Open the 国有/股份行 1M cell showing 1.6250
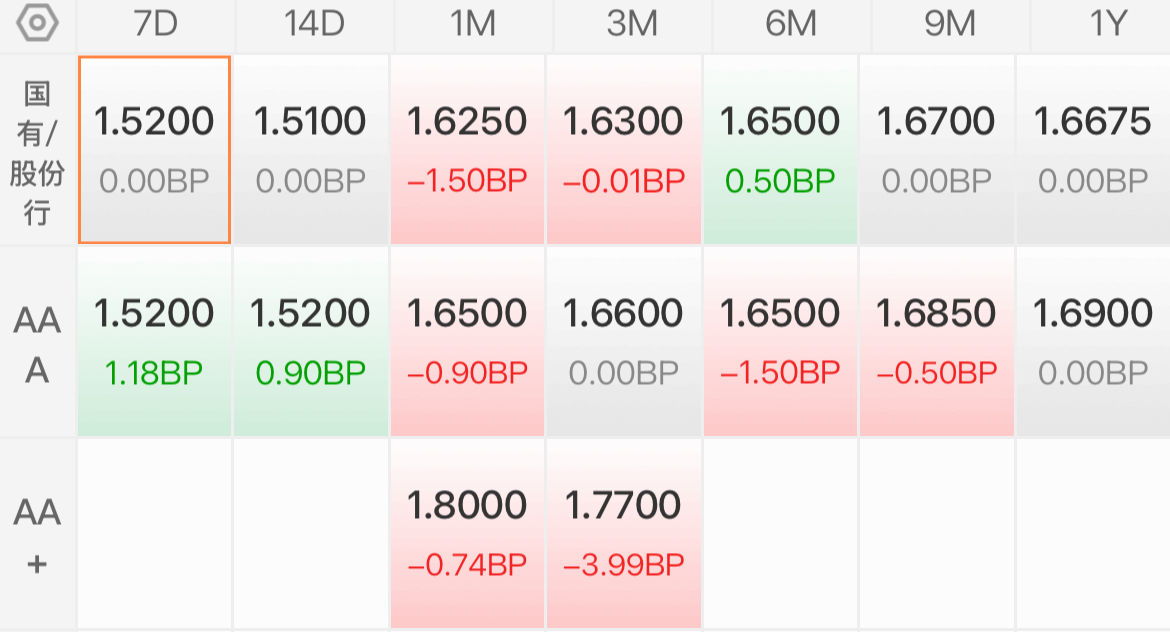This screenshot has width=1170, height=632. click(x=467, y=150)
